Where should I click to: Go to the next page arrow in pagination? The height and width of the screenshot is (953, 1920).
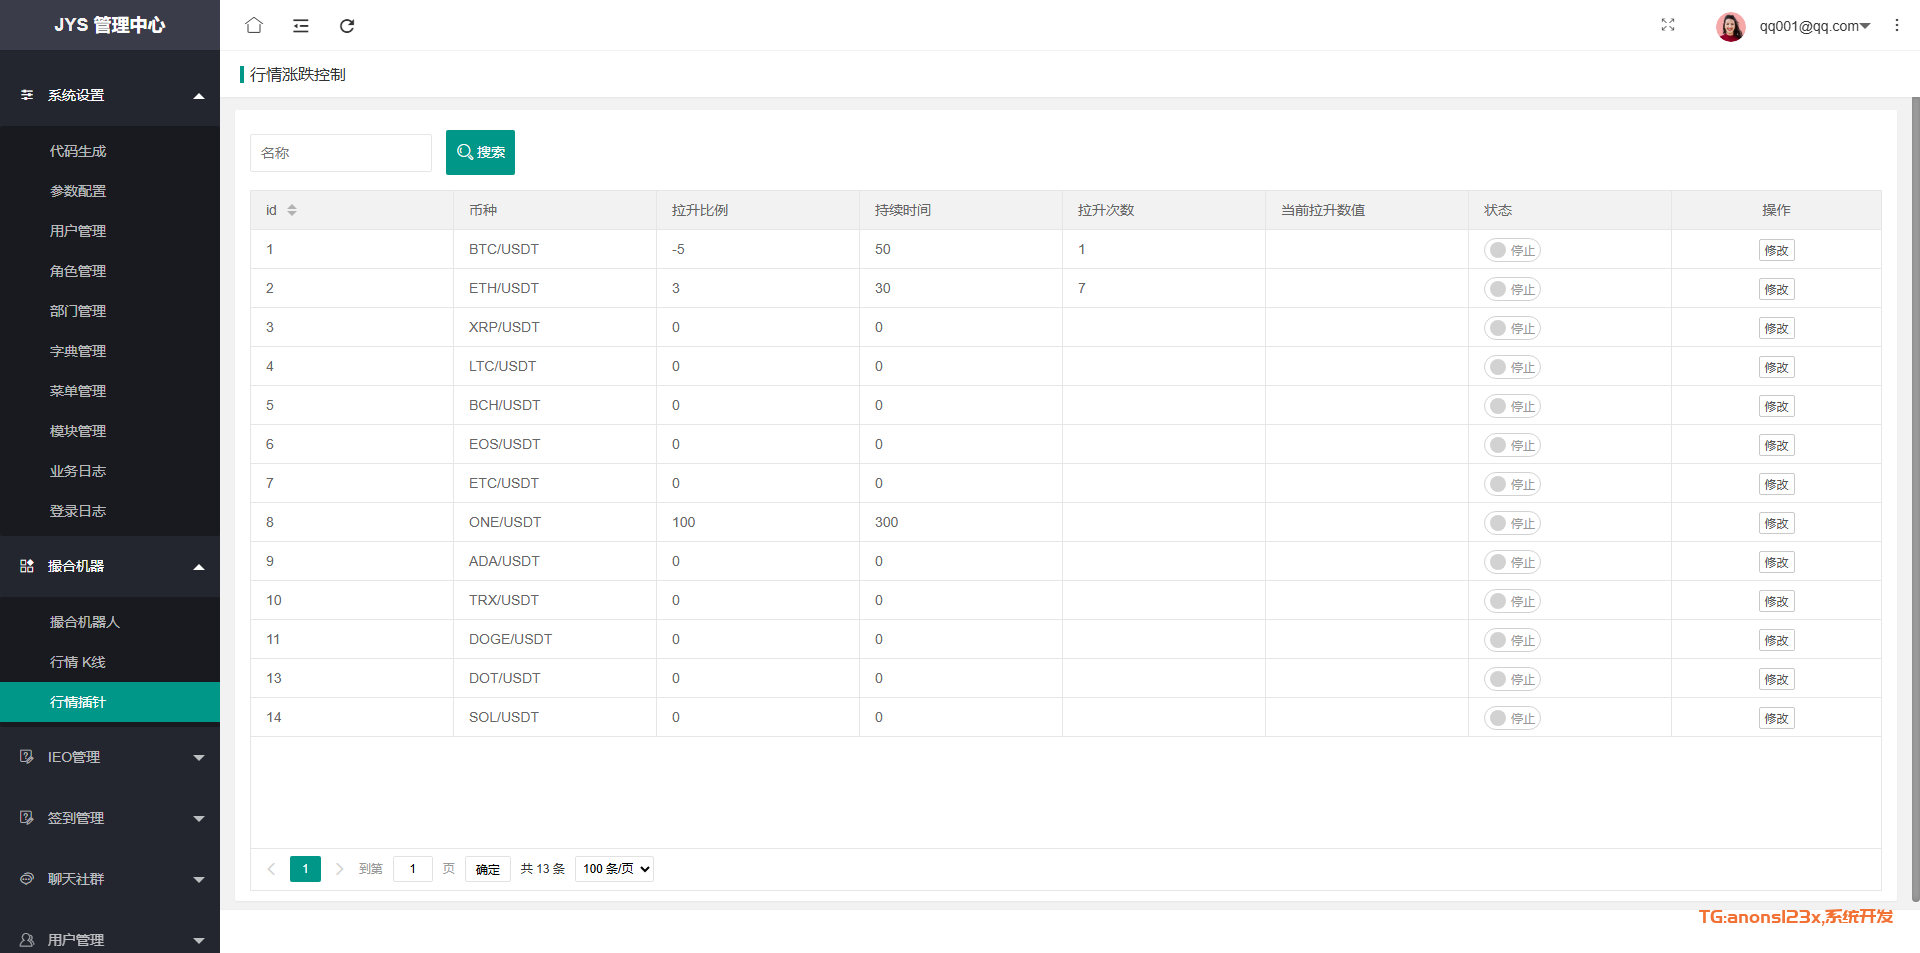point(339,869)
